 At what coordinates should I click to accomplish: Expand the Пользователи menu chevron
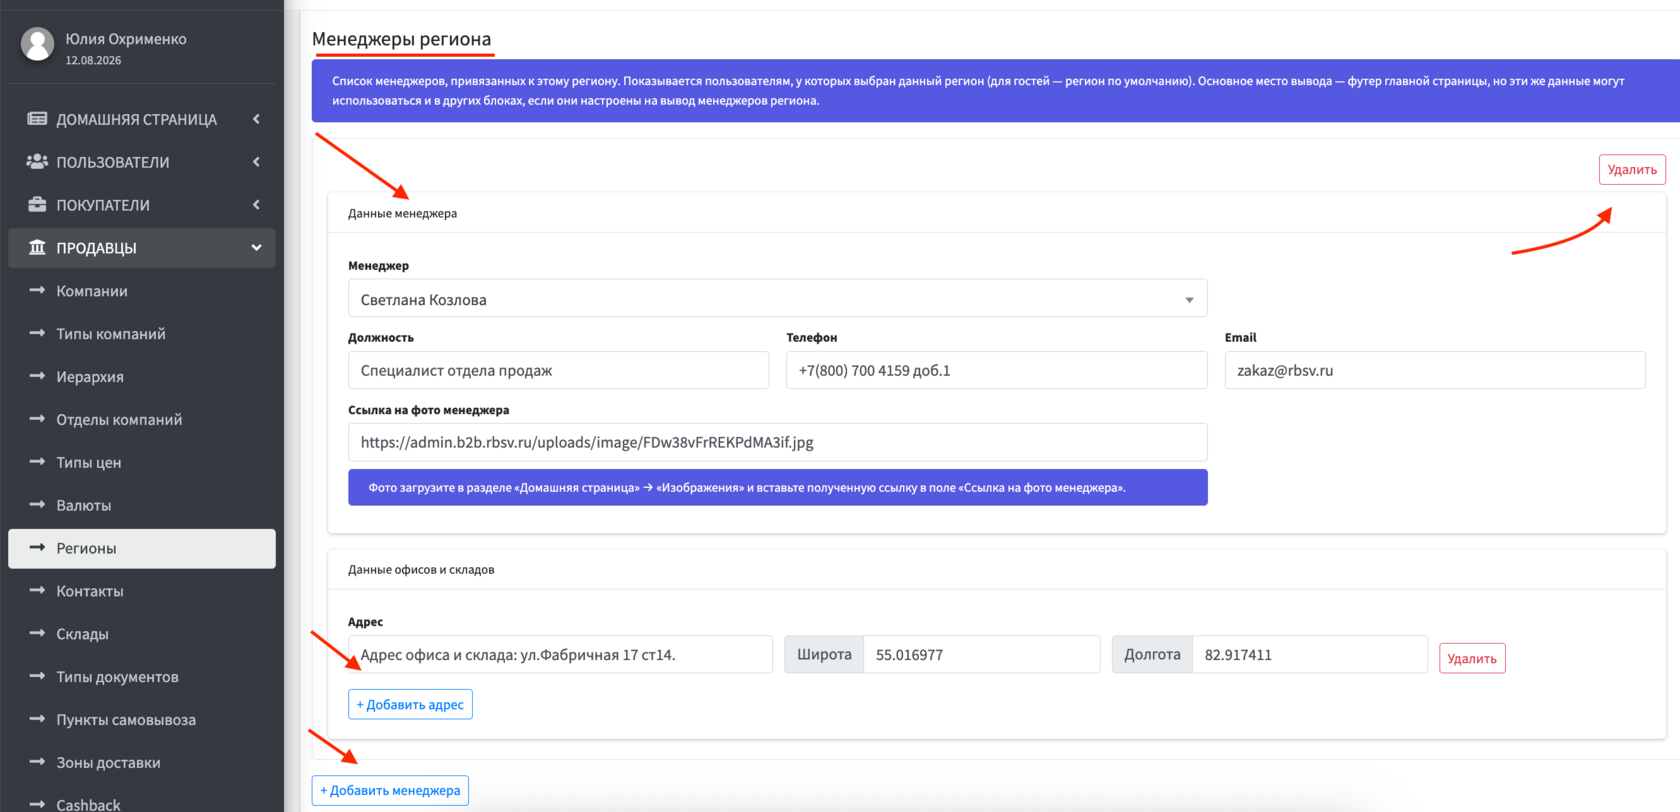pyautogui.click(x=256, y=162)
